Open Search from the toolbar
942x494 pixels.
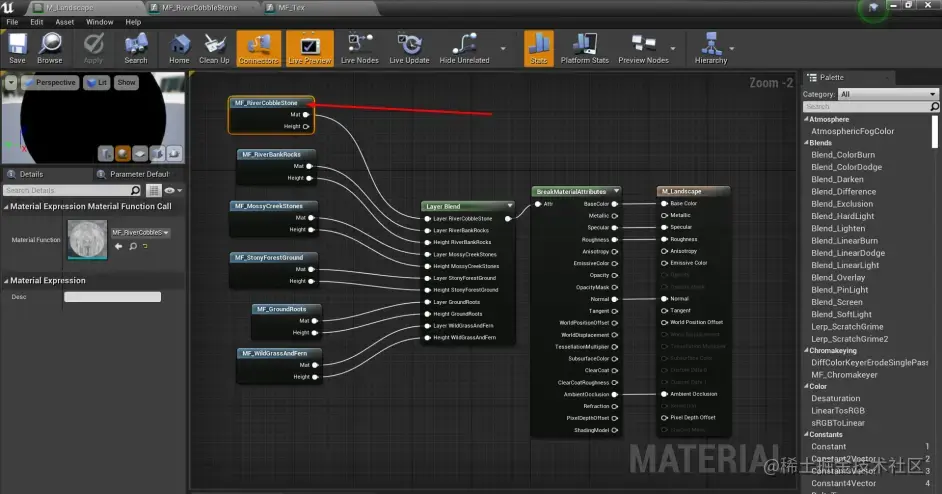click(136, 48)
